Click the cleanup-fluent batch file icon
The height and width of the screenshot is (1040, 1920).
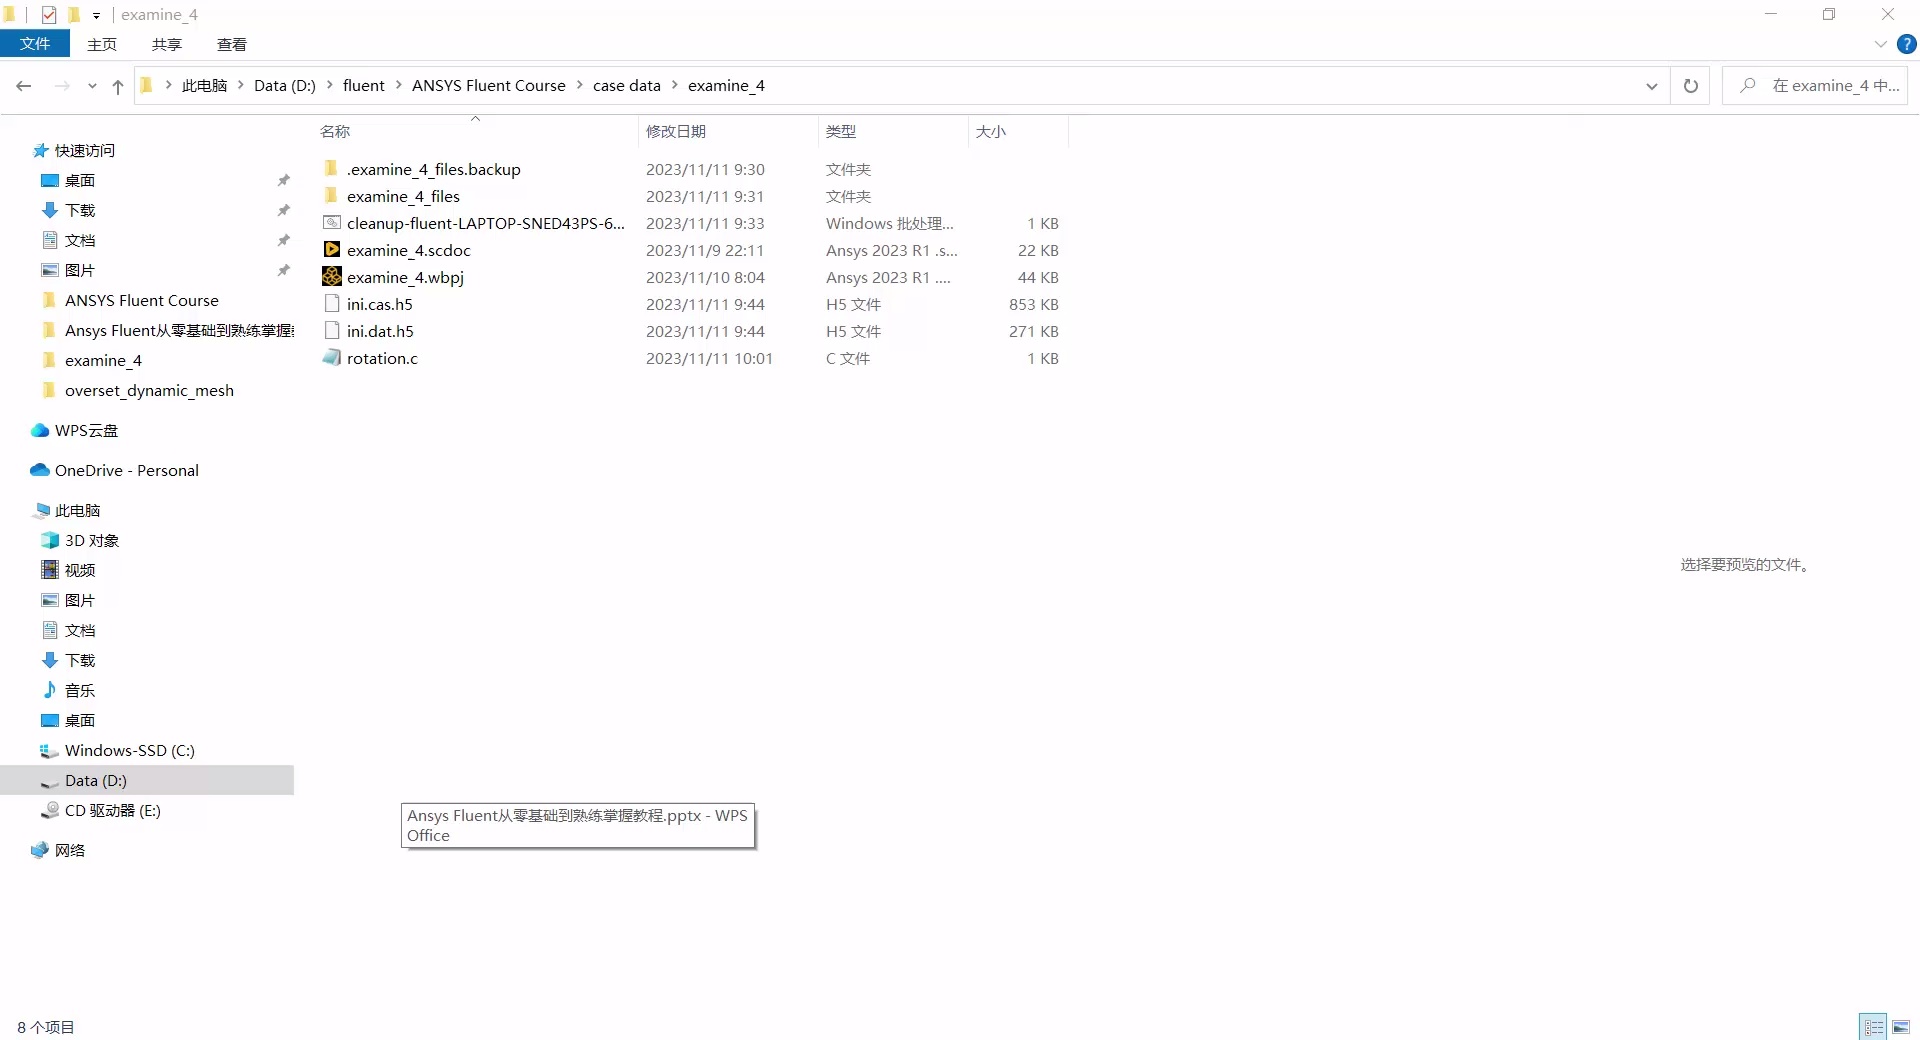[x=332, y=223]
